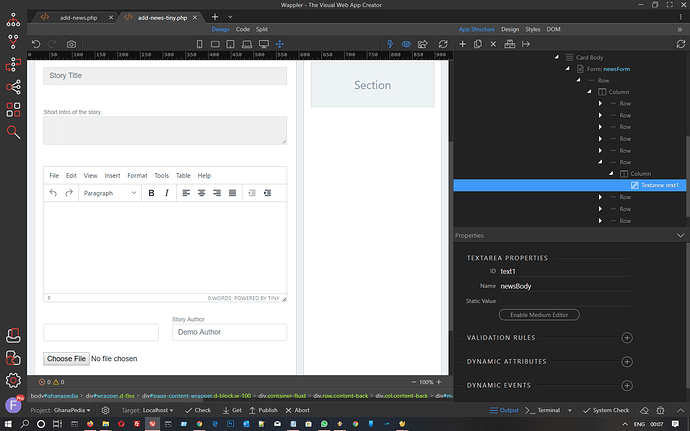The width and height of the screenshot is (690, 431).
Task: Click the Undo icon in the design toolbar
Action: pos(36,45)
